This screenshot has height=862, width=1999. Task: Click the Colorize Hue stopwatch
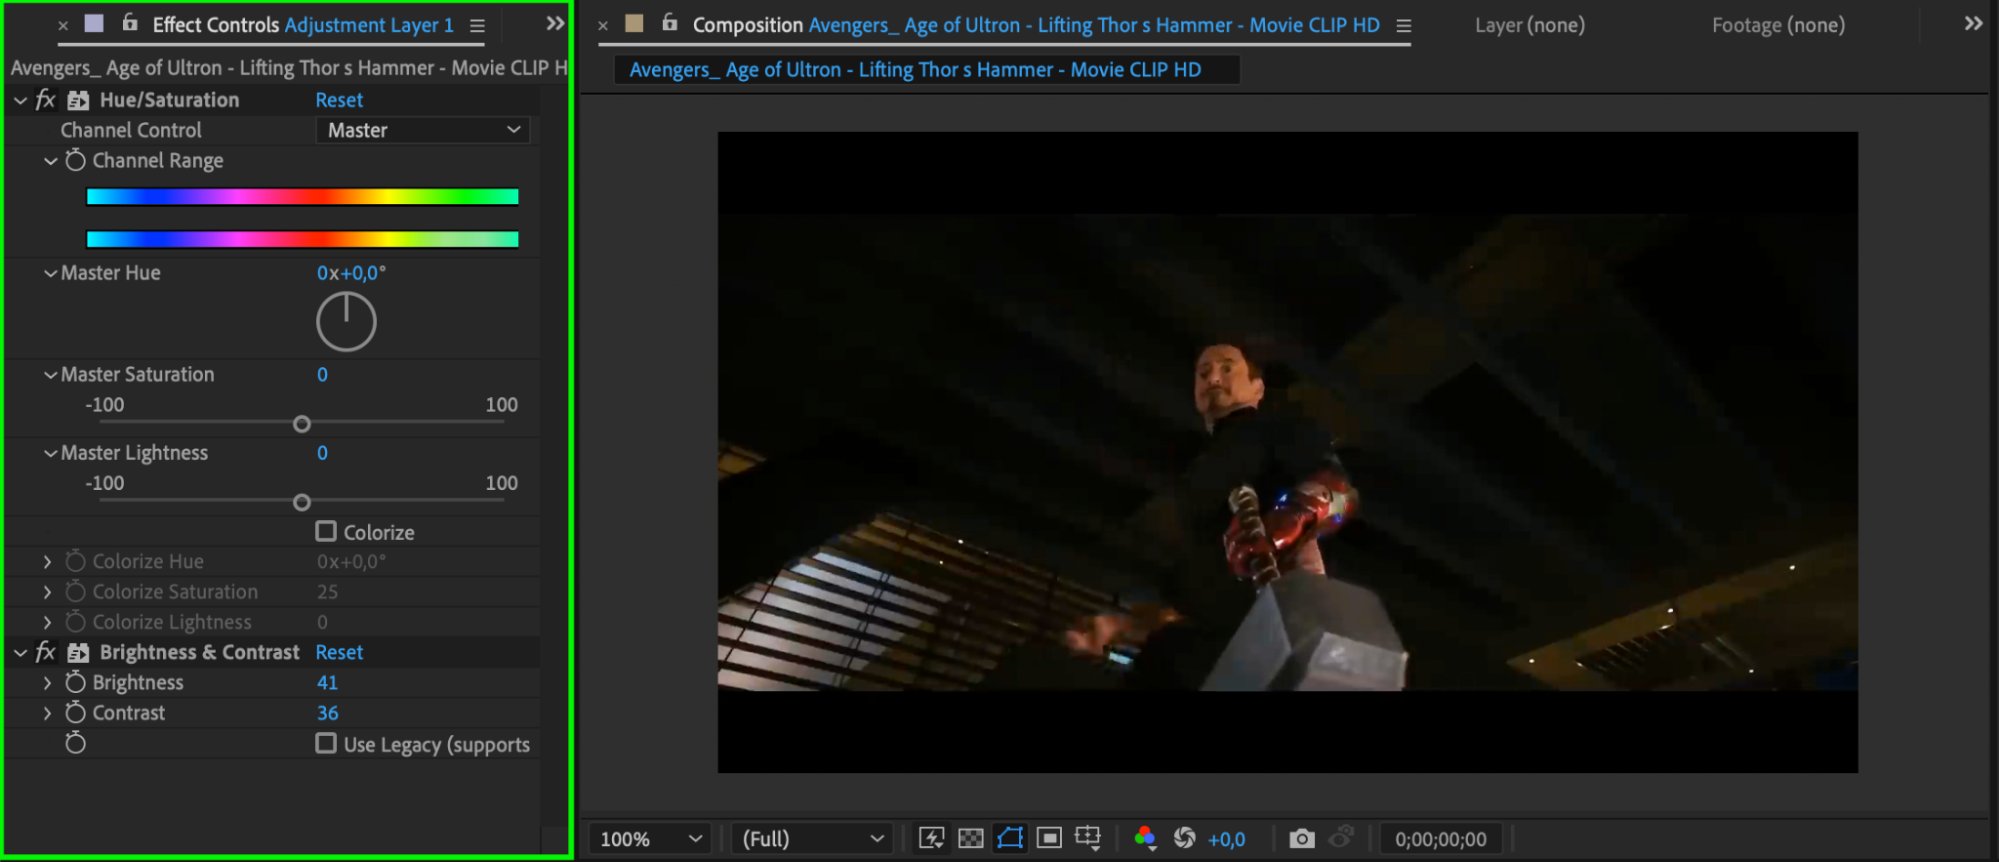tap(75, 561)
